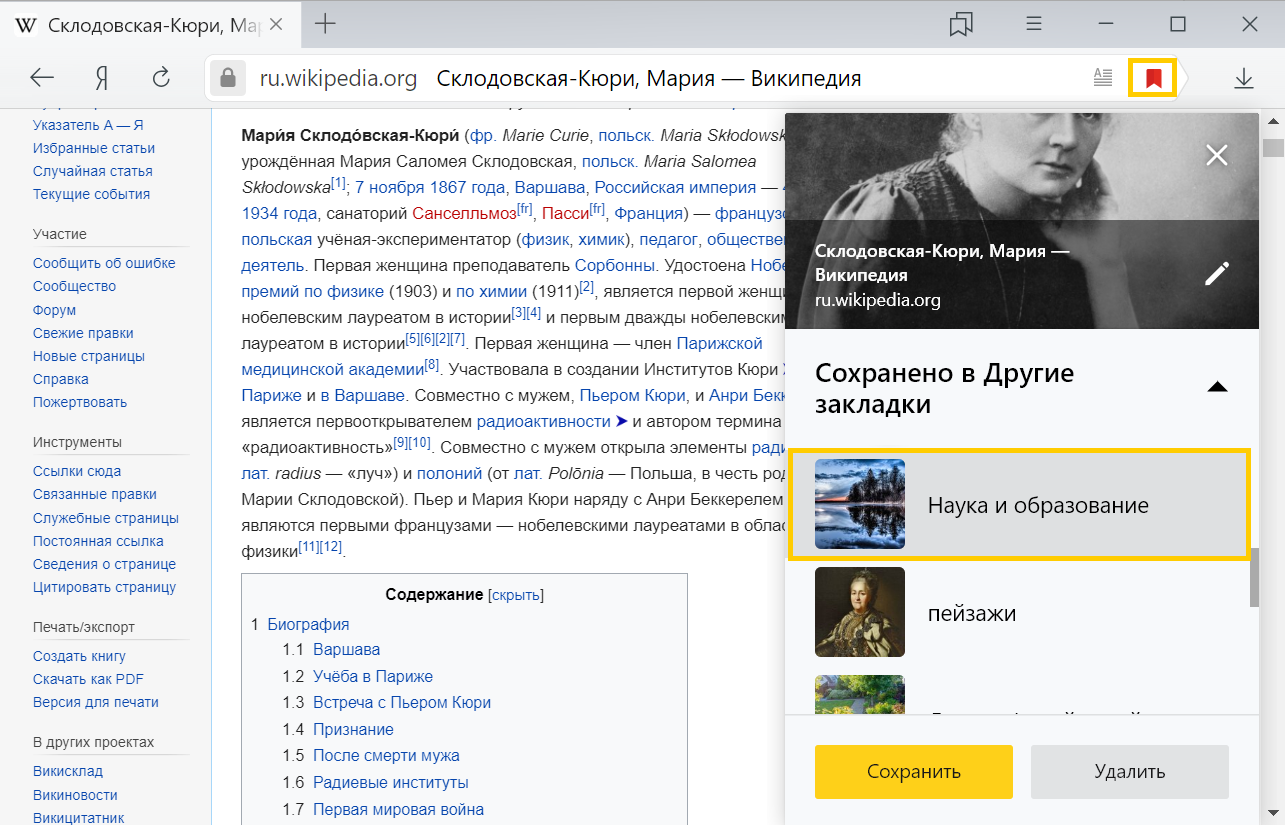
Task: Open the 'полоний' article link
Action: [450, 472]
